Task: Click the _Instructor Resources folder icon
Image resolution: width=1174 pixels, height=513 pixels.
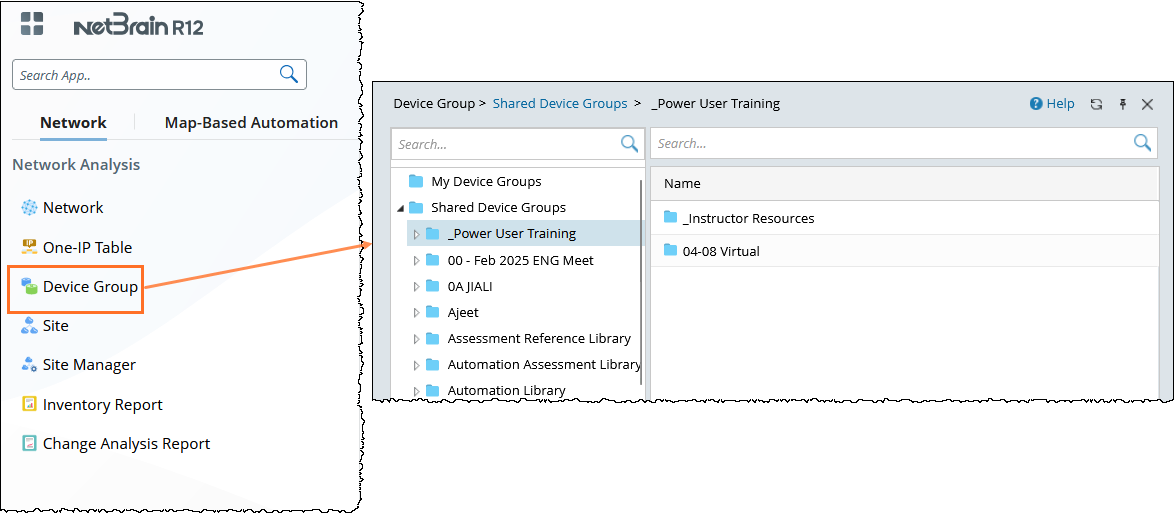Action: [x=670, y=218]
